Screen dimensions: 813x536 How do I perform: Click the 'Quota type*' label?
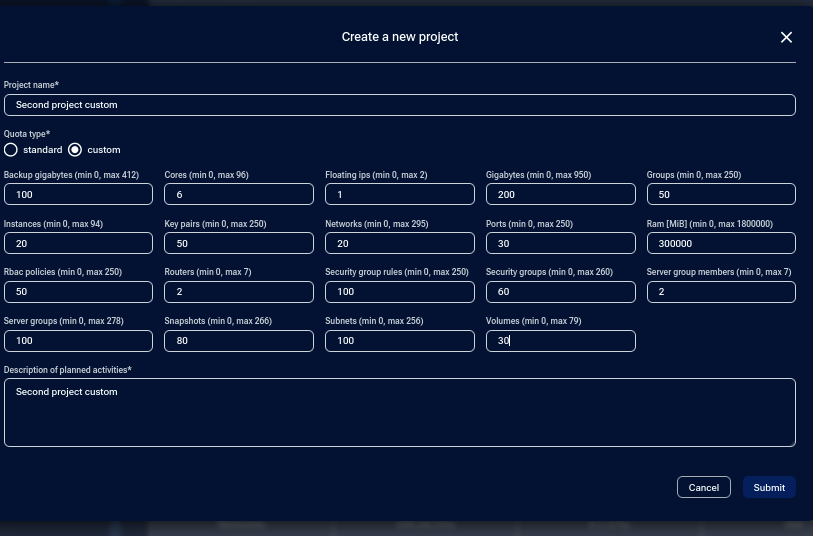pyautogui.click(x=27, y=134)
